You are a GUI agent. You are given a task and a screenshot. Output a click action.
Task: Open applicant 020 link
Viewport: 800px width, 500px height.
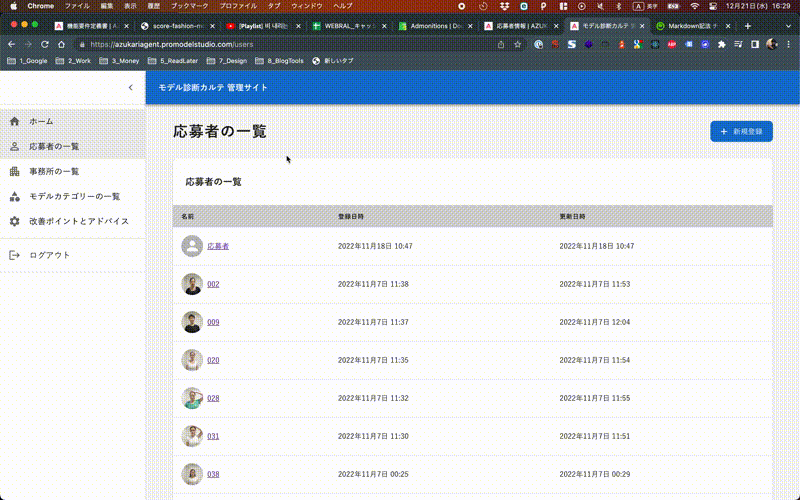click(213, 360)
